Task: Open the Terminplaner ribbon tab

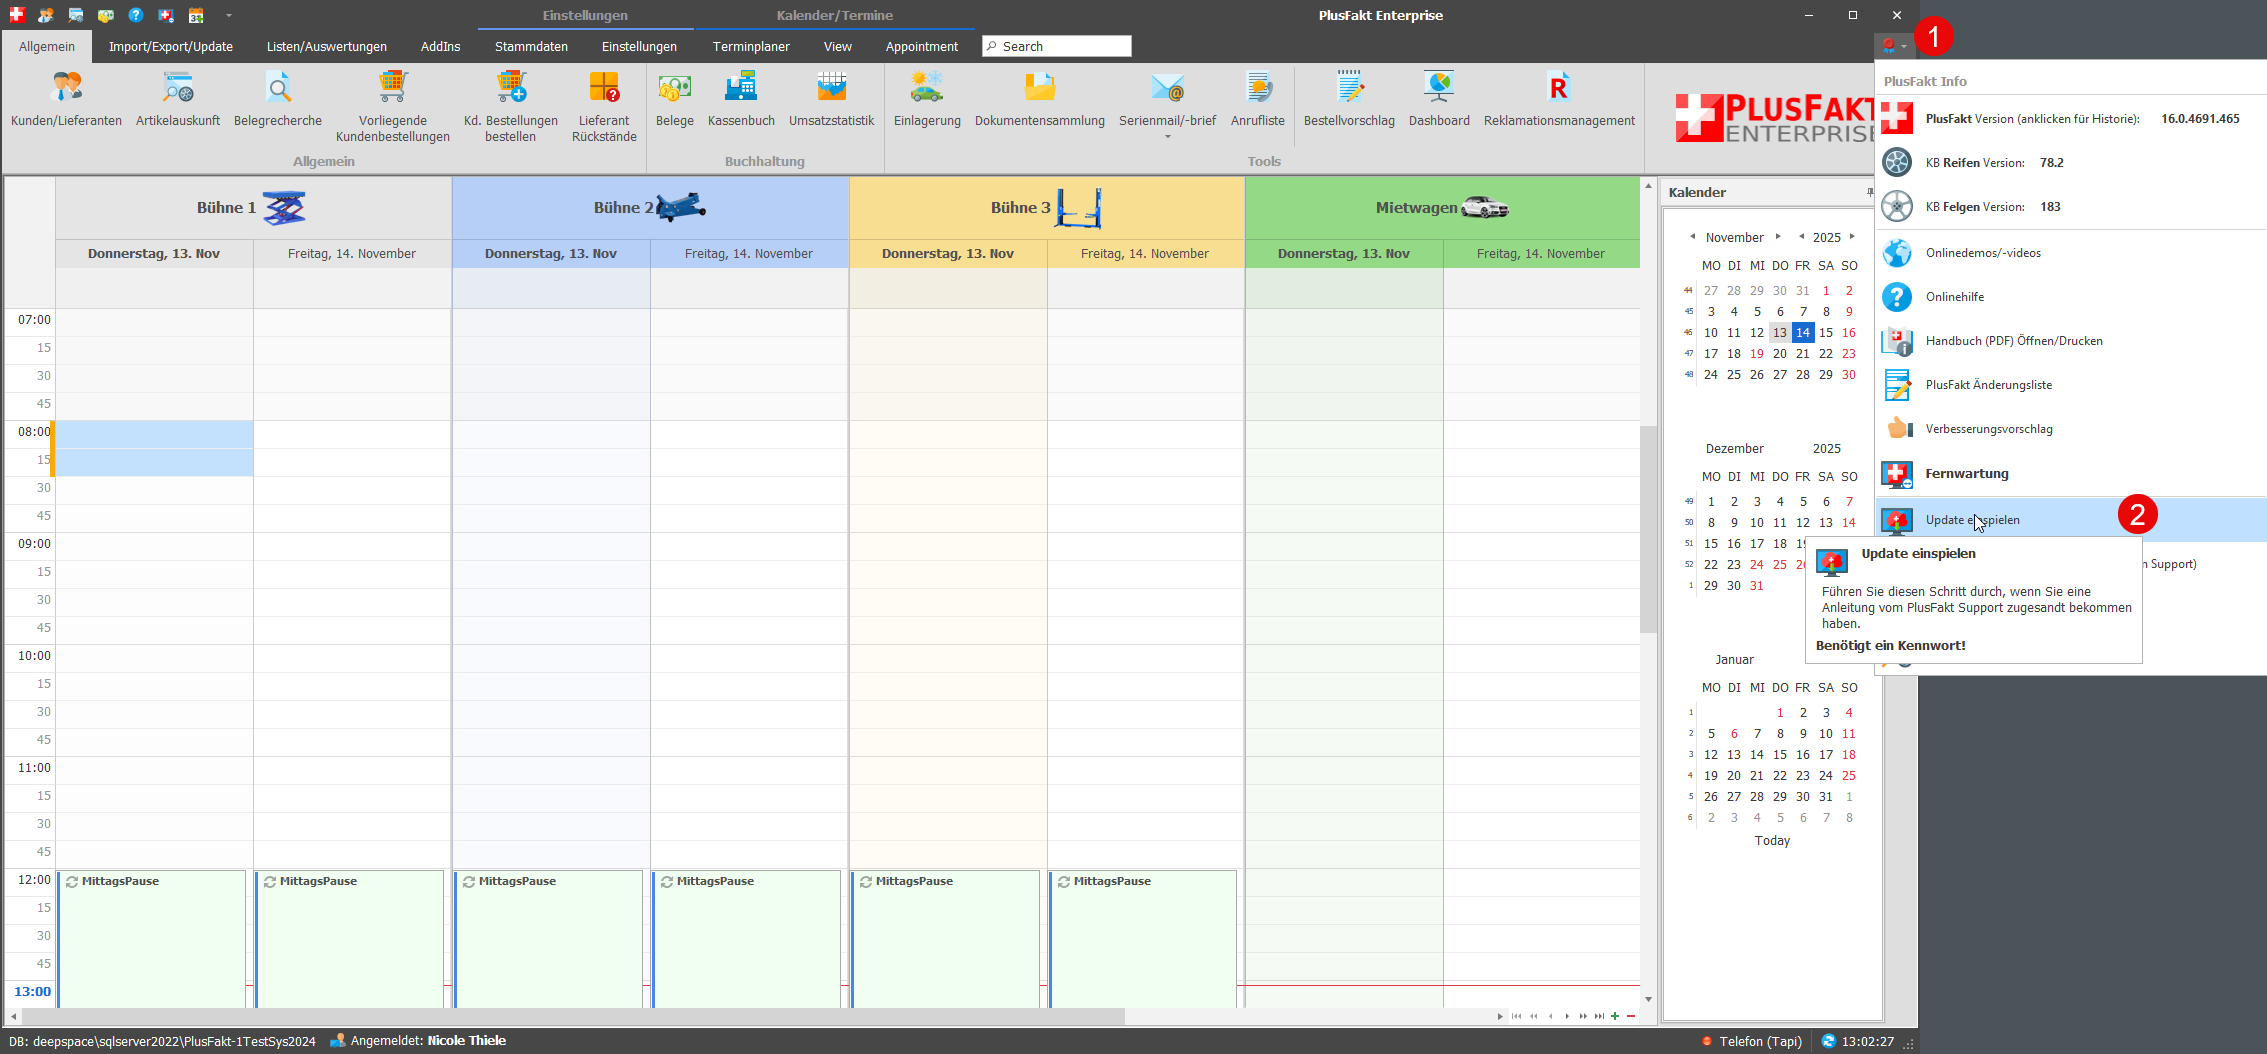Action: 751,46
